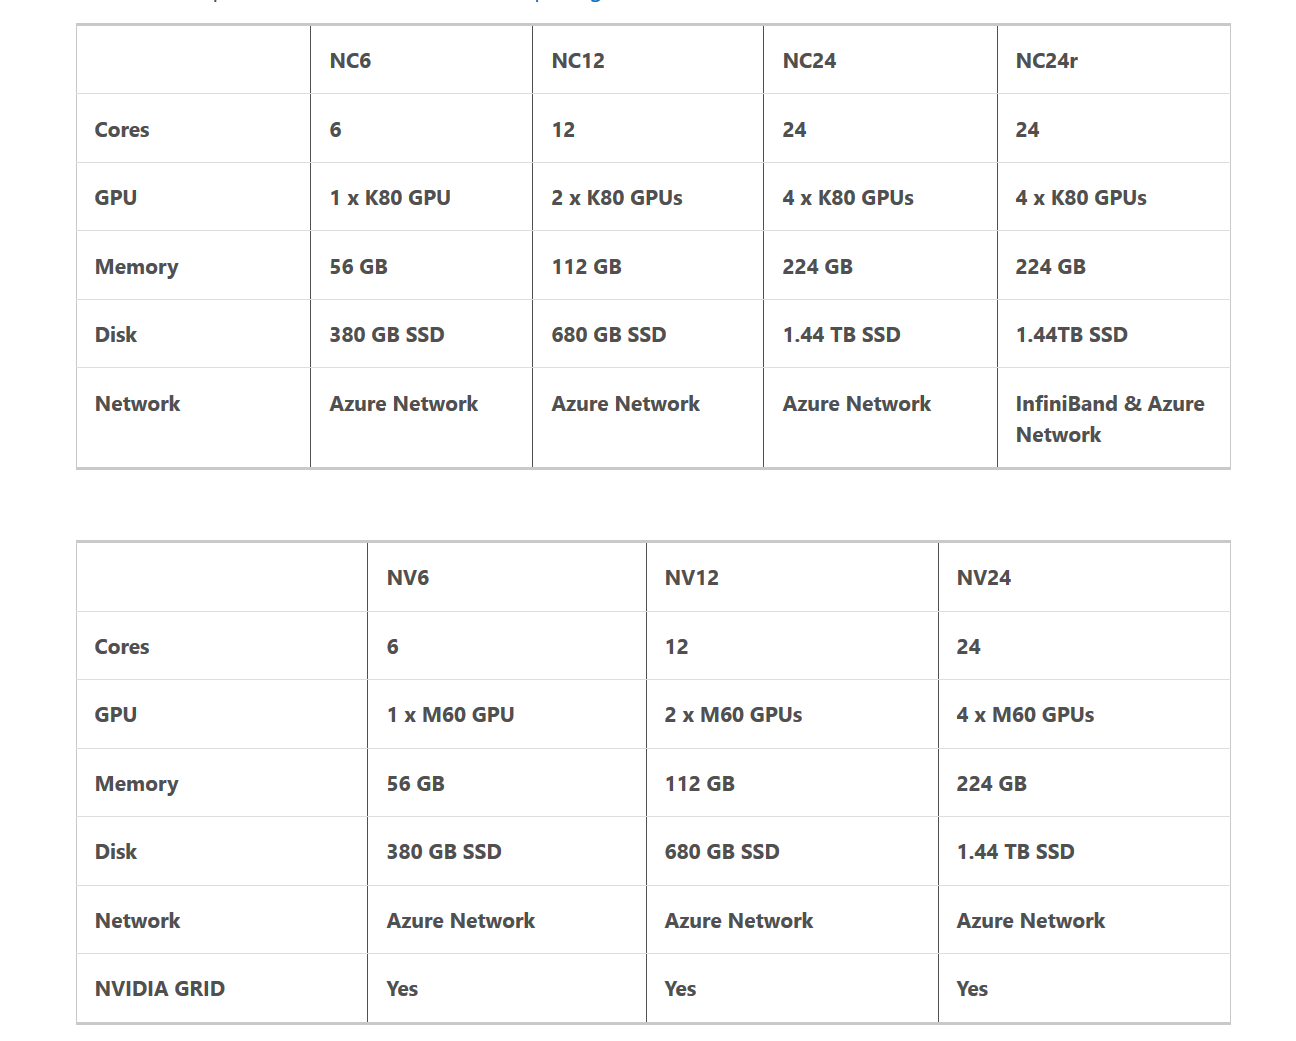Image resolution: width=1296 pixels, height=1041 pixels.
Task: Select the NV12 disk '680 GB SSD' cell
Action: coord(792,851)
